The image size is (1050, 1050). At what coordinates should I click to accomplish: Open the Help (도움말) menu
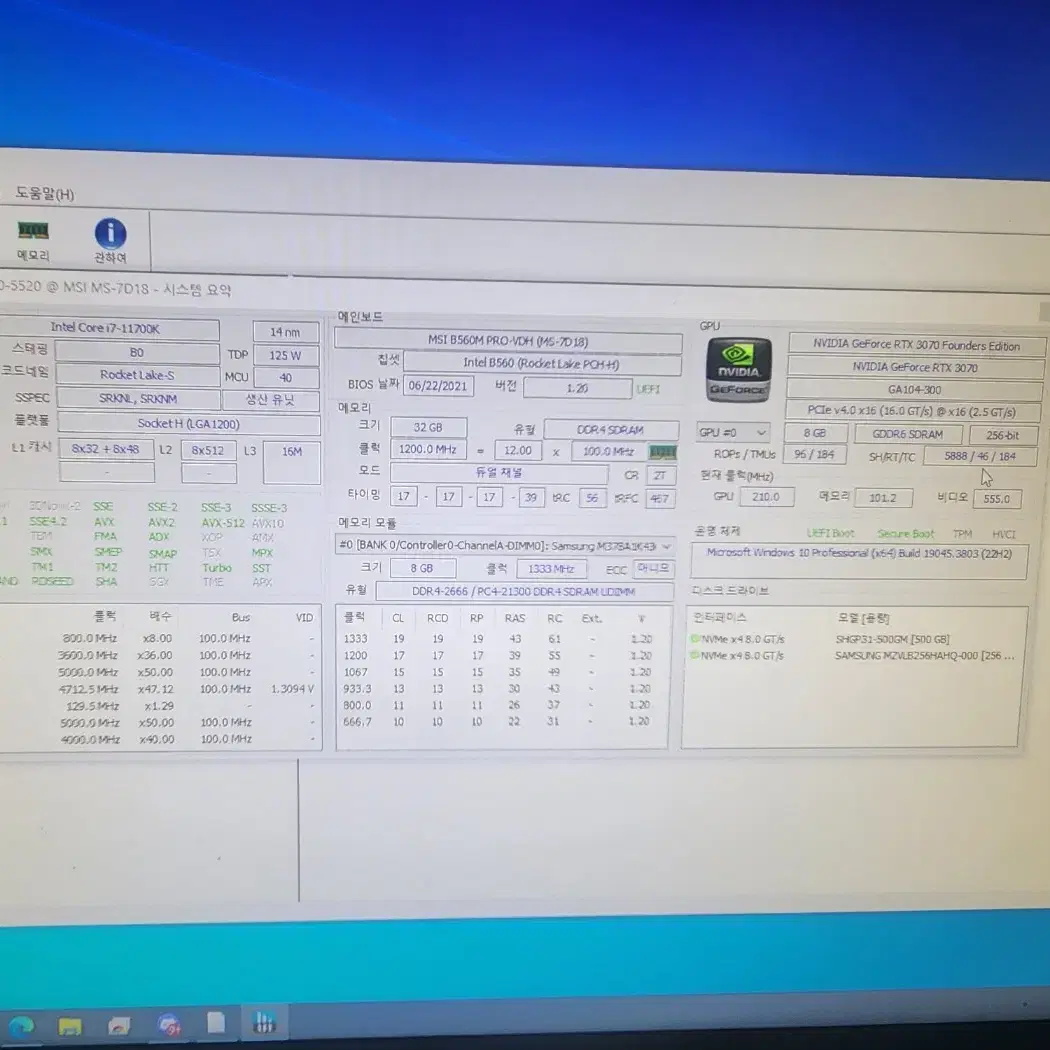[x=44, y=194]
